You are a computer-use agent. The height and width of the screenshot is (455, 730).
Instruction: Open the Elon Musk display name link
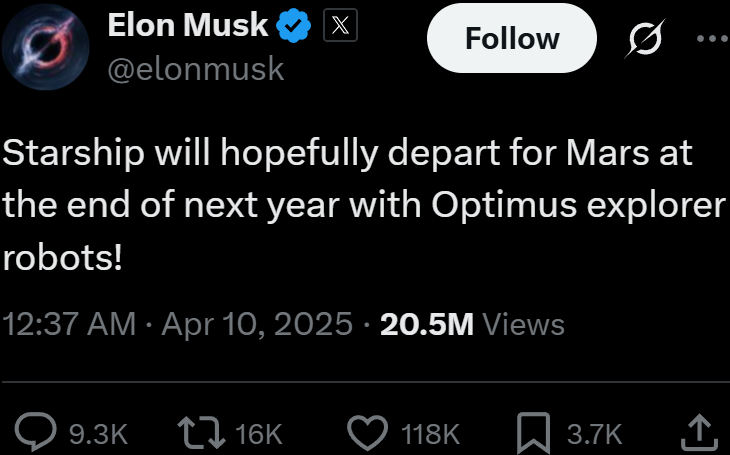[188, 25]
